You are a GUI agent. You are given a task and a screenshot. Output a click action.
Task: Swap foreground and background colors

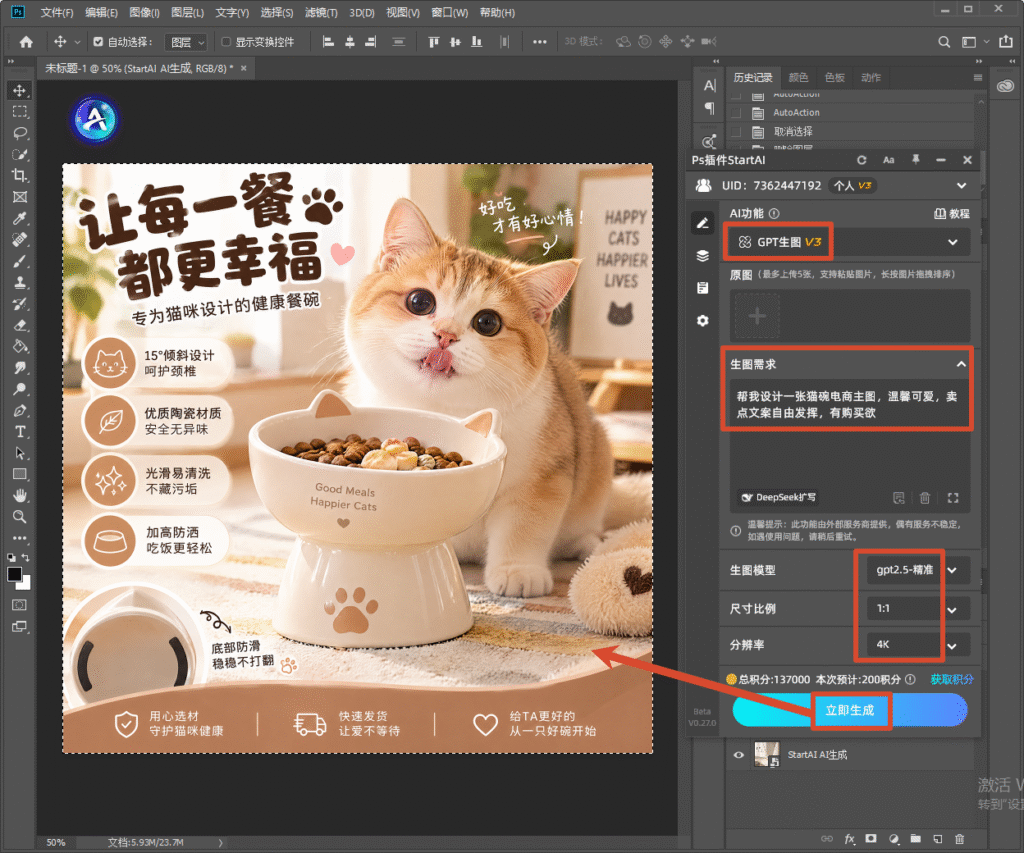(x=25, y=558)
